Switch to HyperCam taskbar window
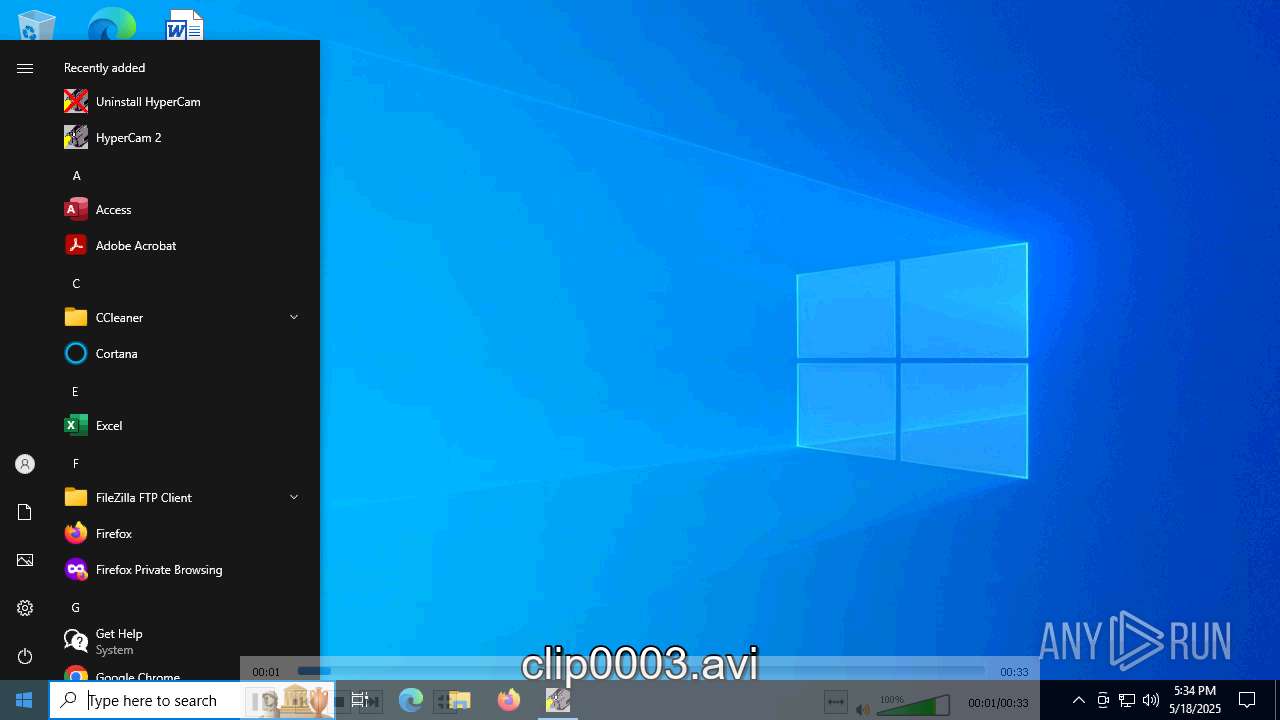This screenshot has width=1280, height=720. [x=558, y=700]
